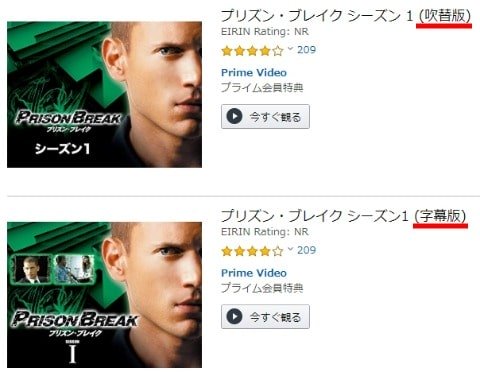Click play icon on dubbed version watch button
Image resolution: width=480 pixels, height=372 pixels.
pos(234,117)
